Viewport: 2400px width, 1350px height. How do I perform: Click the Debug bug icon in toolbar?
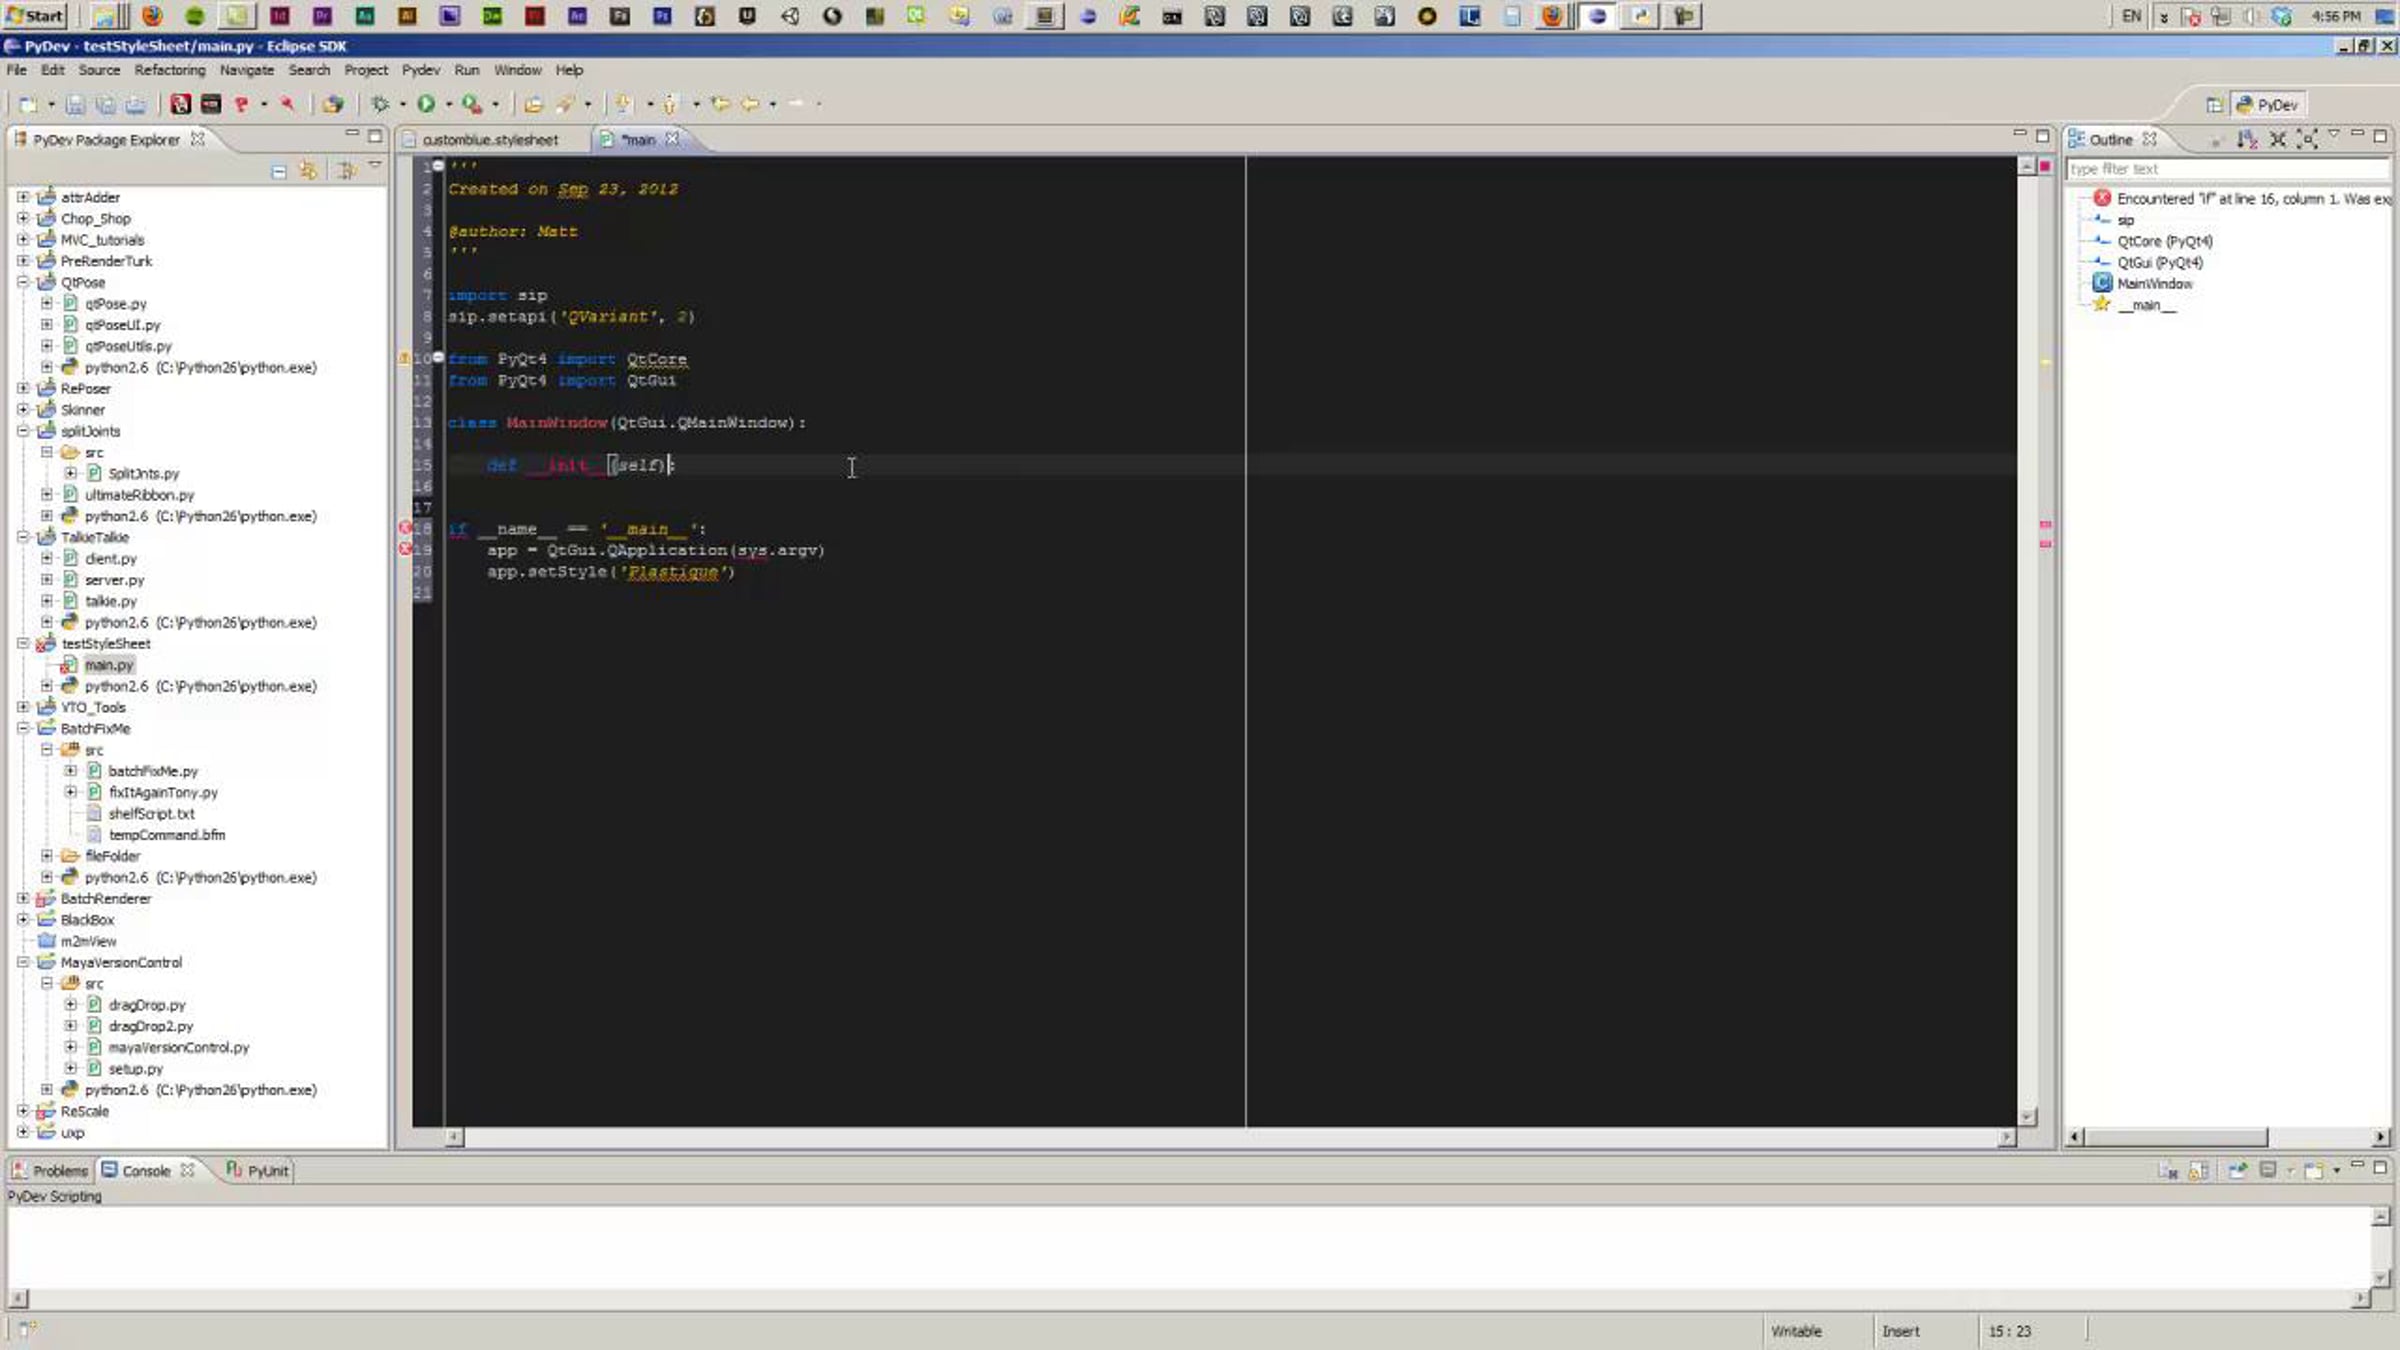tap(380, 104)
